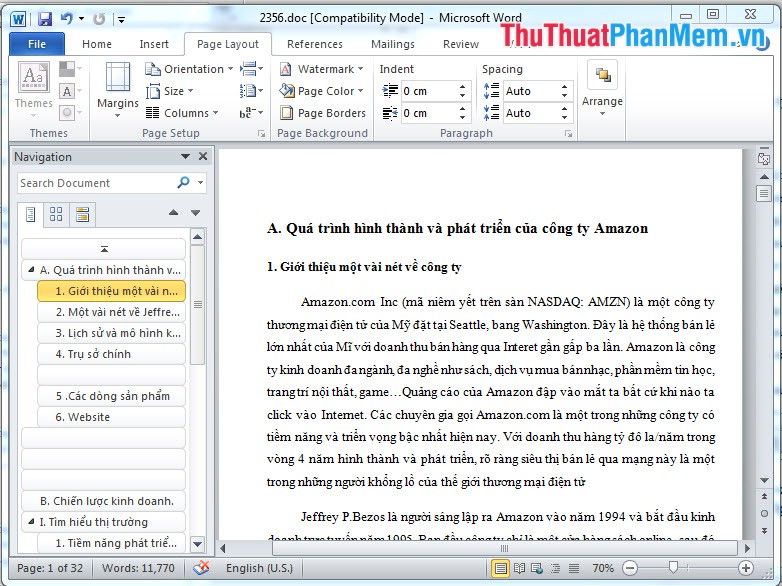Select heading '6. Website'

coord(111,417)
